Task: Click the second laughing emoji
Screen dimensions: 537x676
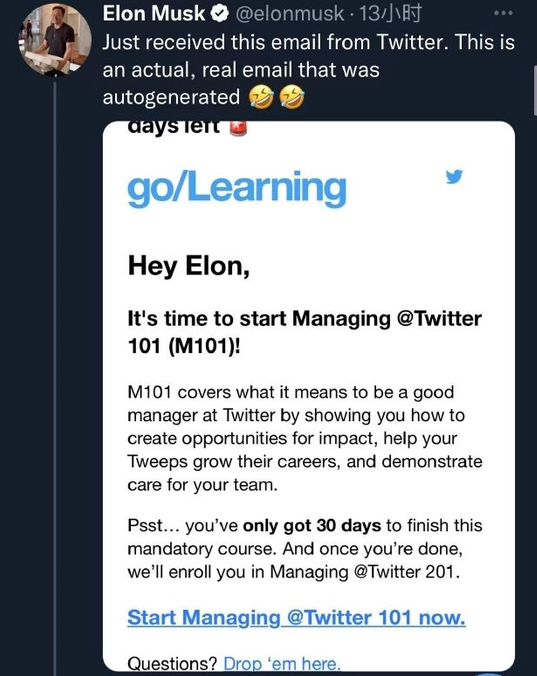Action: tap(292, 97)
